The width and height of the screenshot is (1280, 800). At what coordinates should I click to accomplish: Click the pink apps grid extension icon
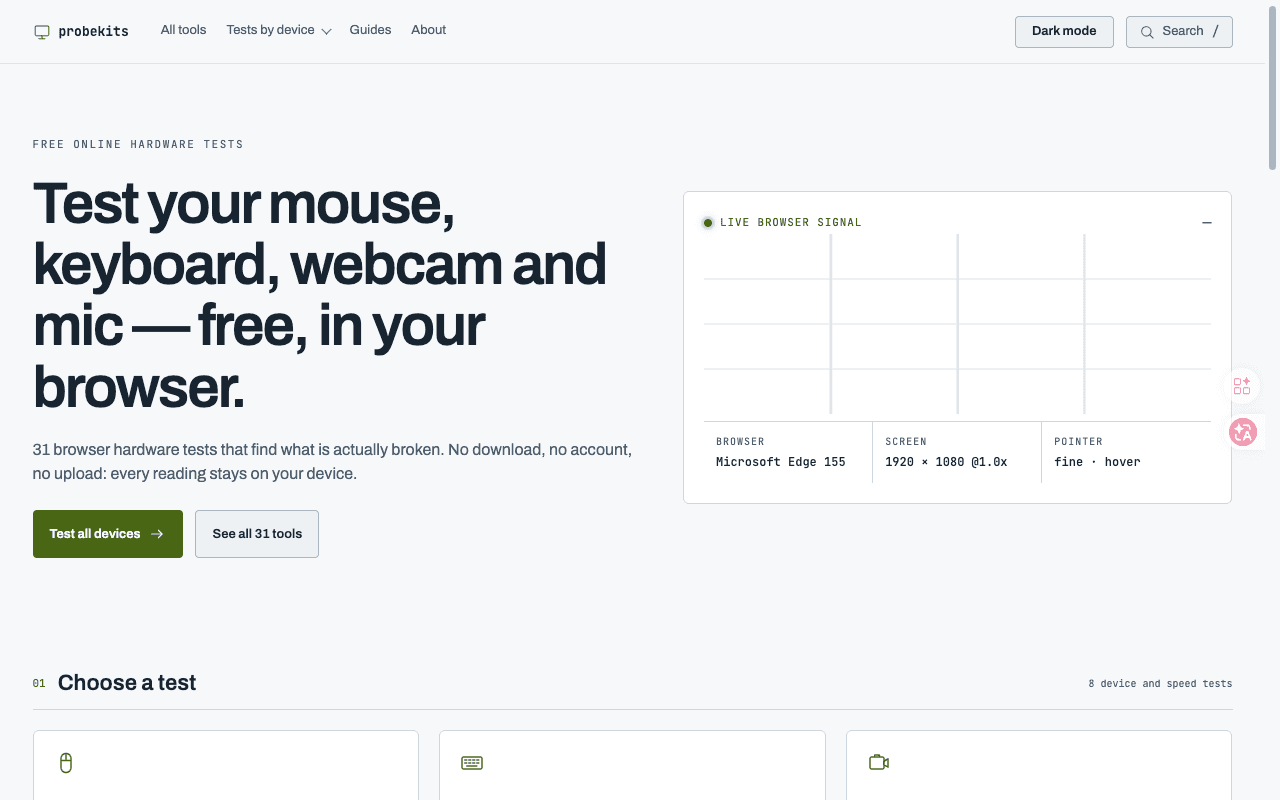click(1242, 386)
